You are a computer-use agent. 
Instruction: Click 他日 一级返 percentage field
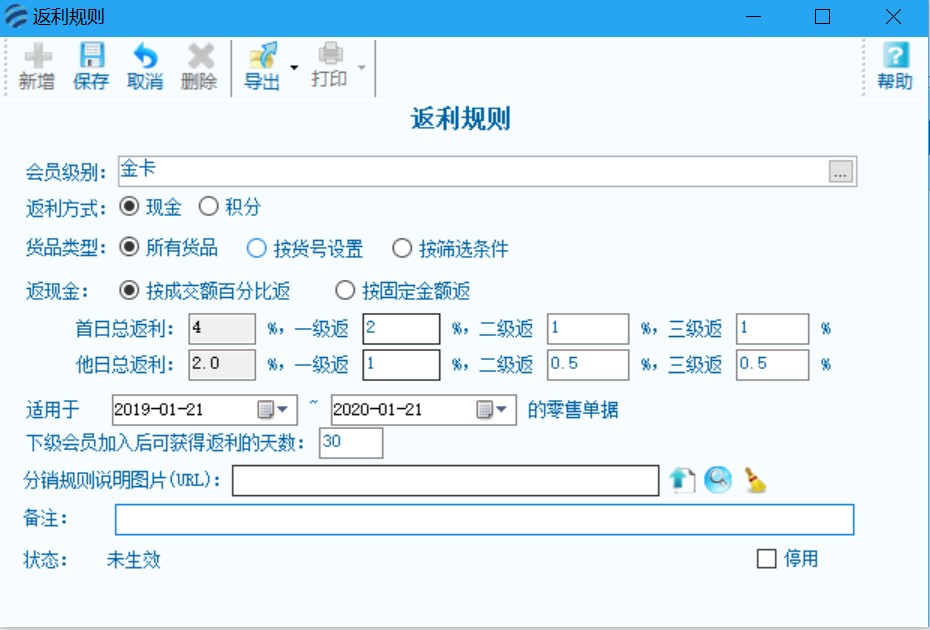coord(402,364)
